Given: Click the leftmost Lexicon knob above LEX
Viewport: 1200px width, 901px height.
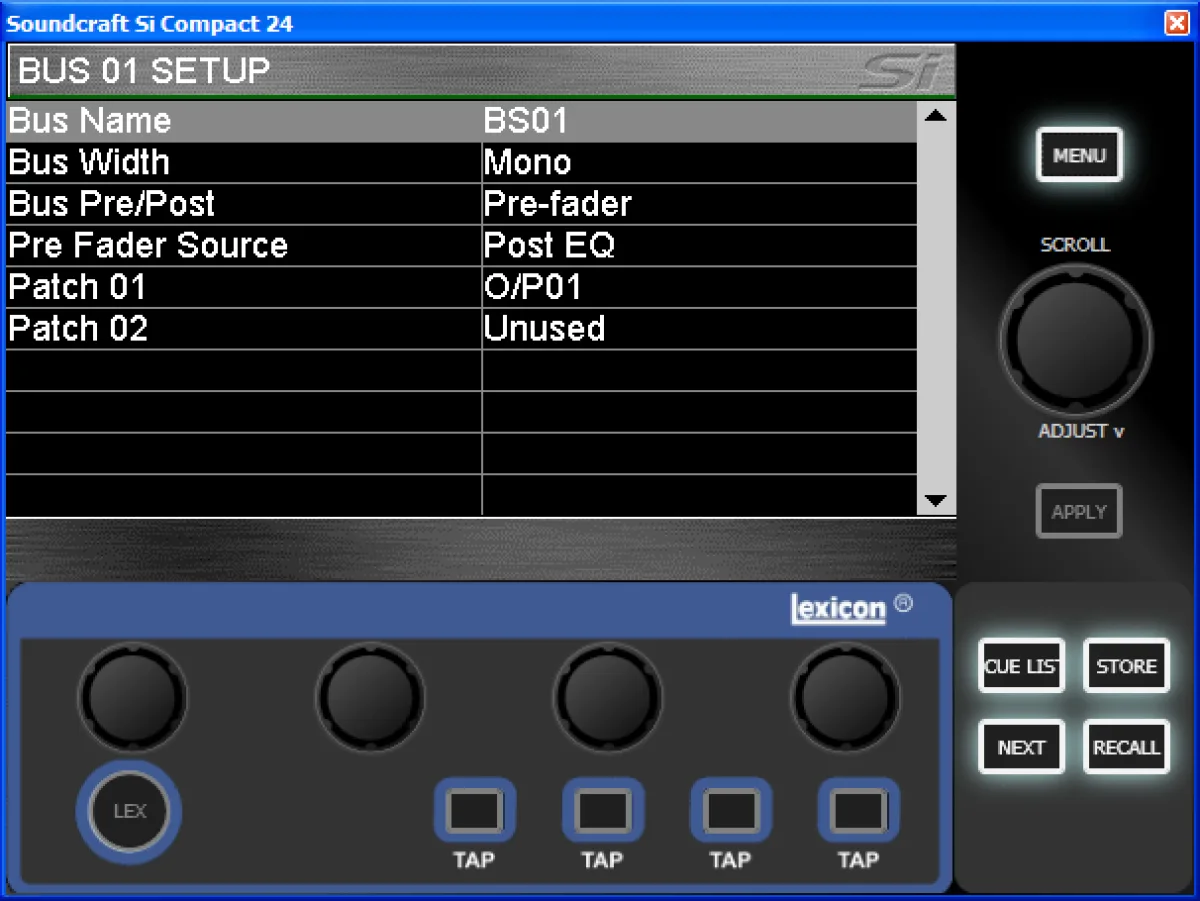Looking at the screenshot, I should coord(133,696).
